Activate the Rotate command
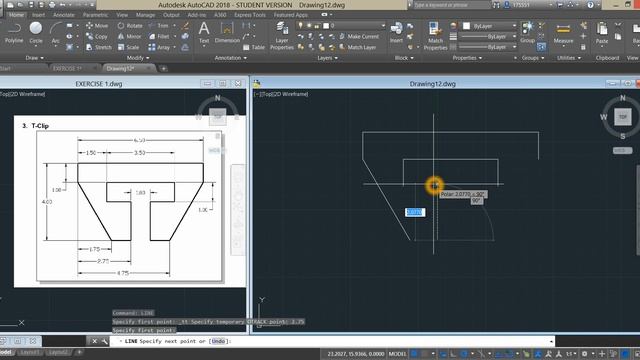This screenshot has width=640, height=360. (x=130, y=26)
